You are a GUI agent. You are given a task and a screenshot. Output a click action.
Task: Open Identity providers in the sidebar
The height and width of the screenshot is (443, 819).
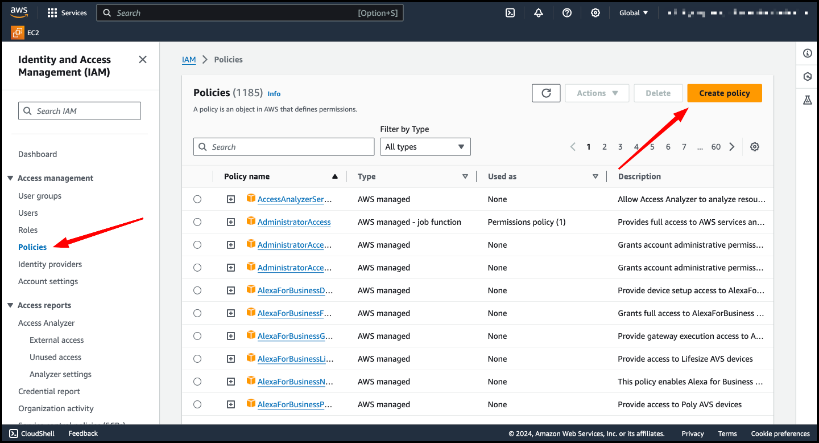point(50,264)
